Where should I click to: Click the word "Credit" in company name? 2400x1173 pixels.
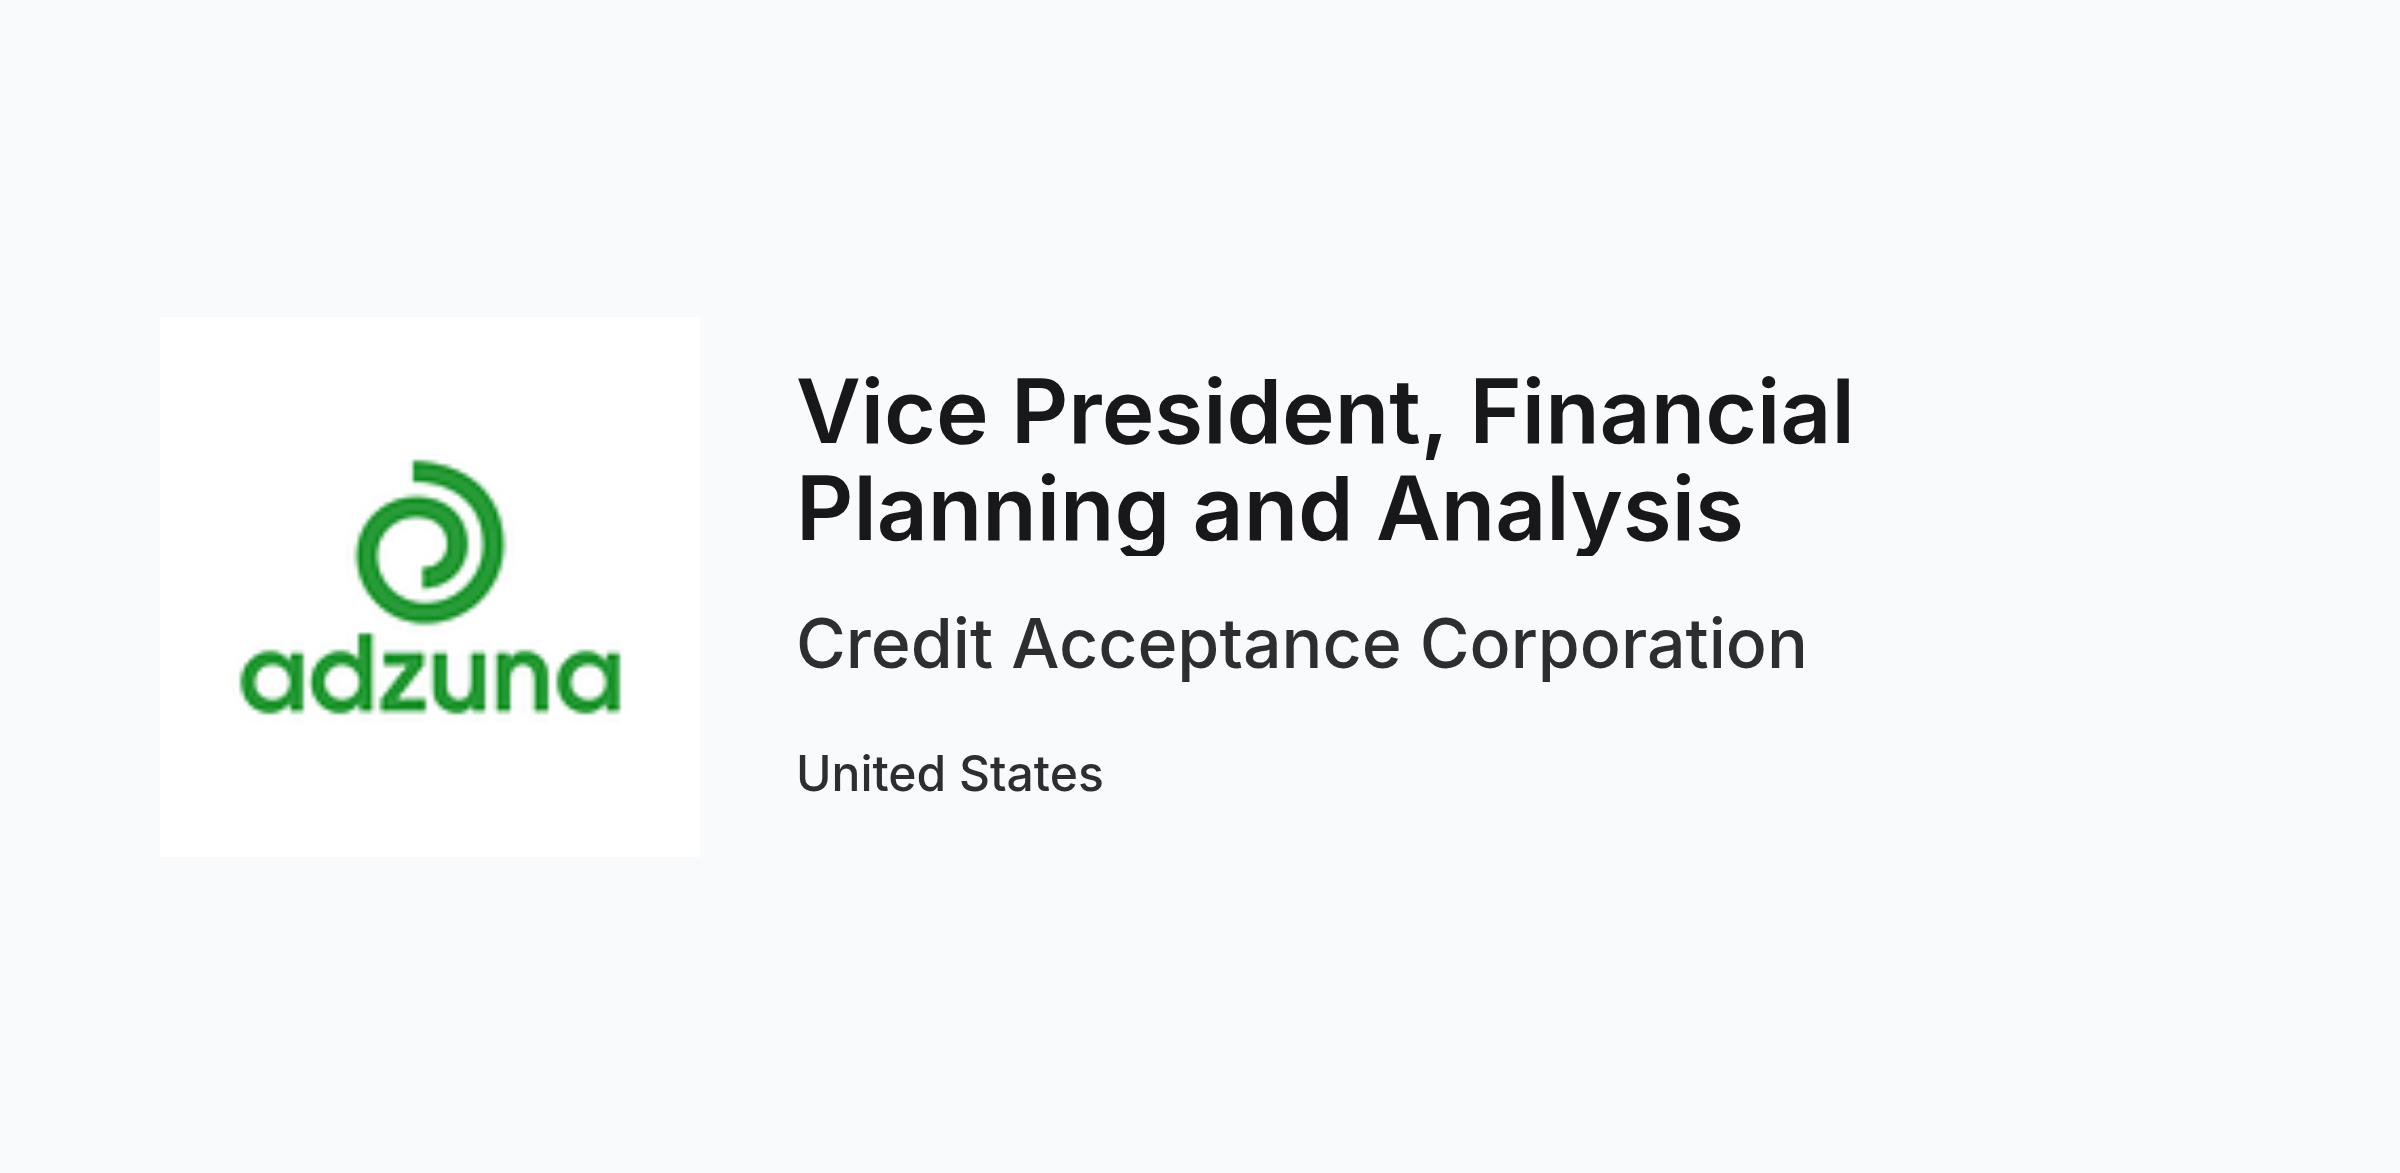click(894, 643)
